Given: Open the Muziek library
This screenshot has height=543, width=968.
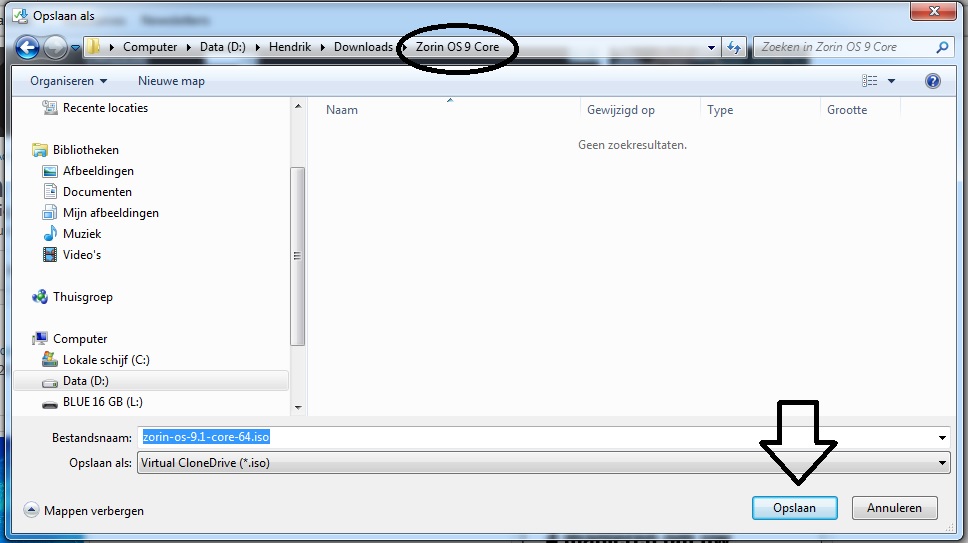Looking at the screenshot, I should pyautogui.click(x=81, y=234).
